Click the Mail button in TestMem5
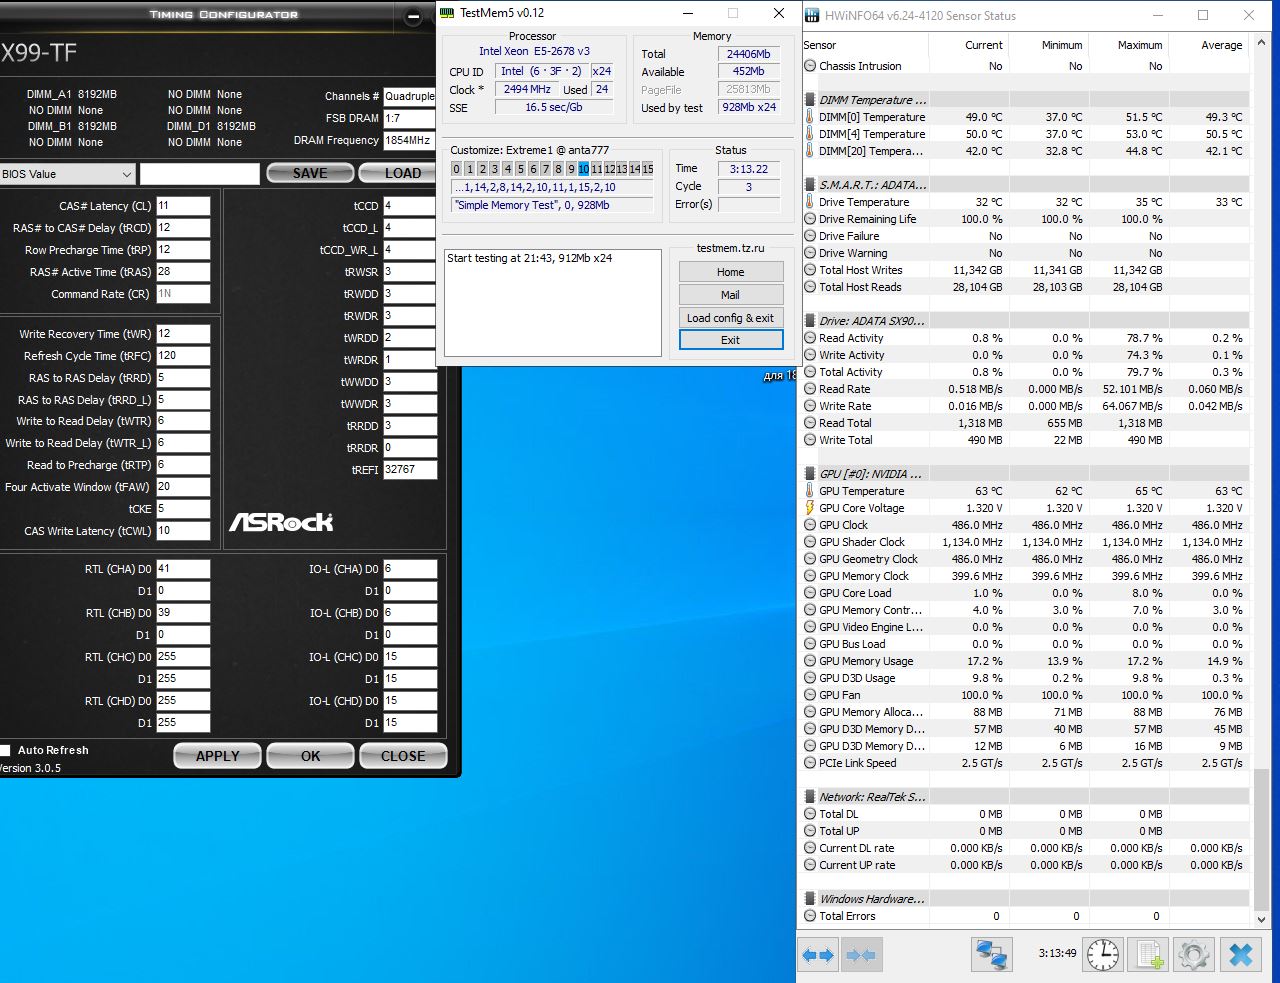 point(730,295)
